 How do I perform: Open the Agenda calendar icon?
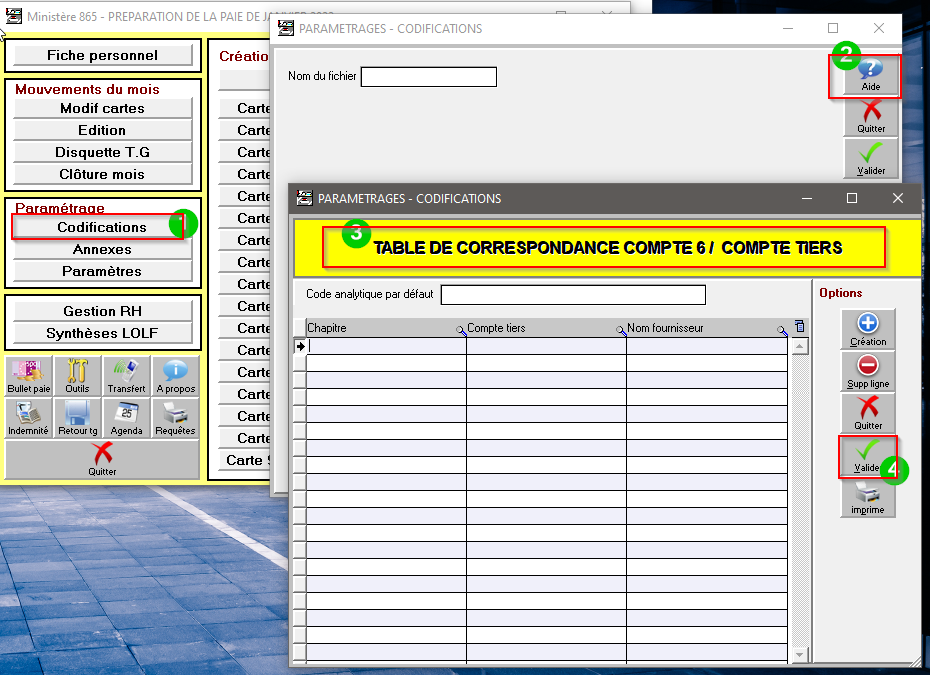point(126,418)
